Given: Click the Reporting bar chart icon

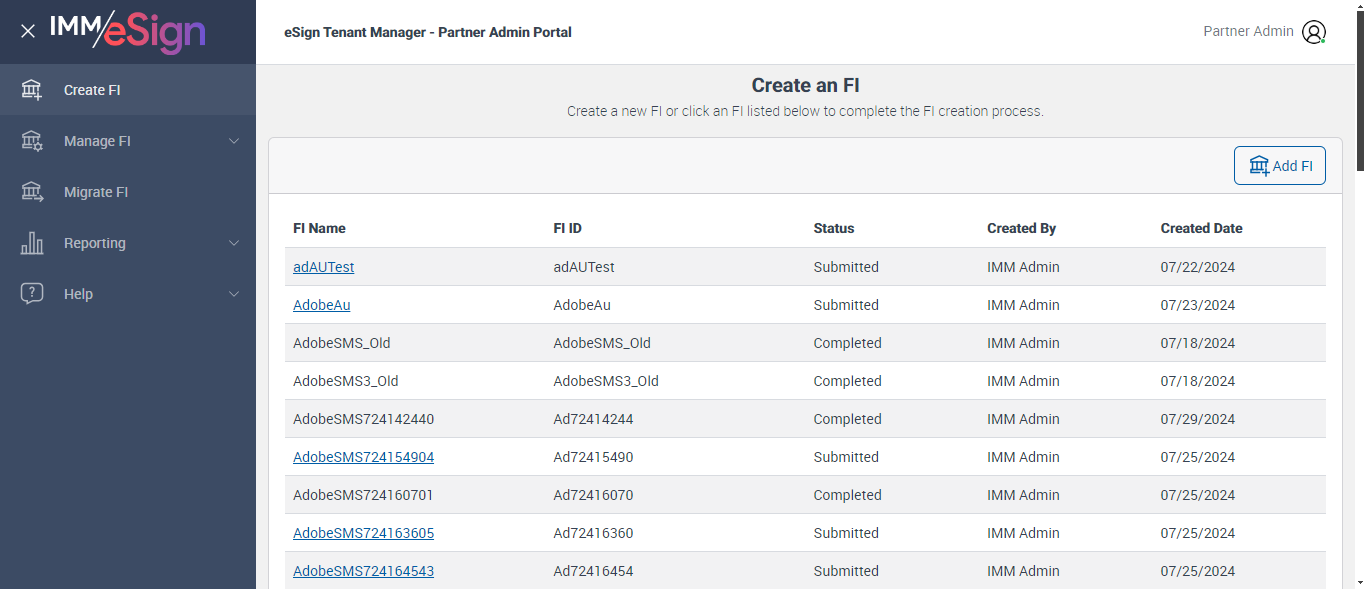Looking at the screenshot, I should (x=32, y=243).
